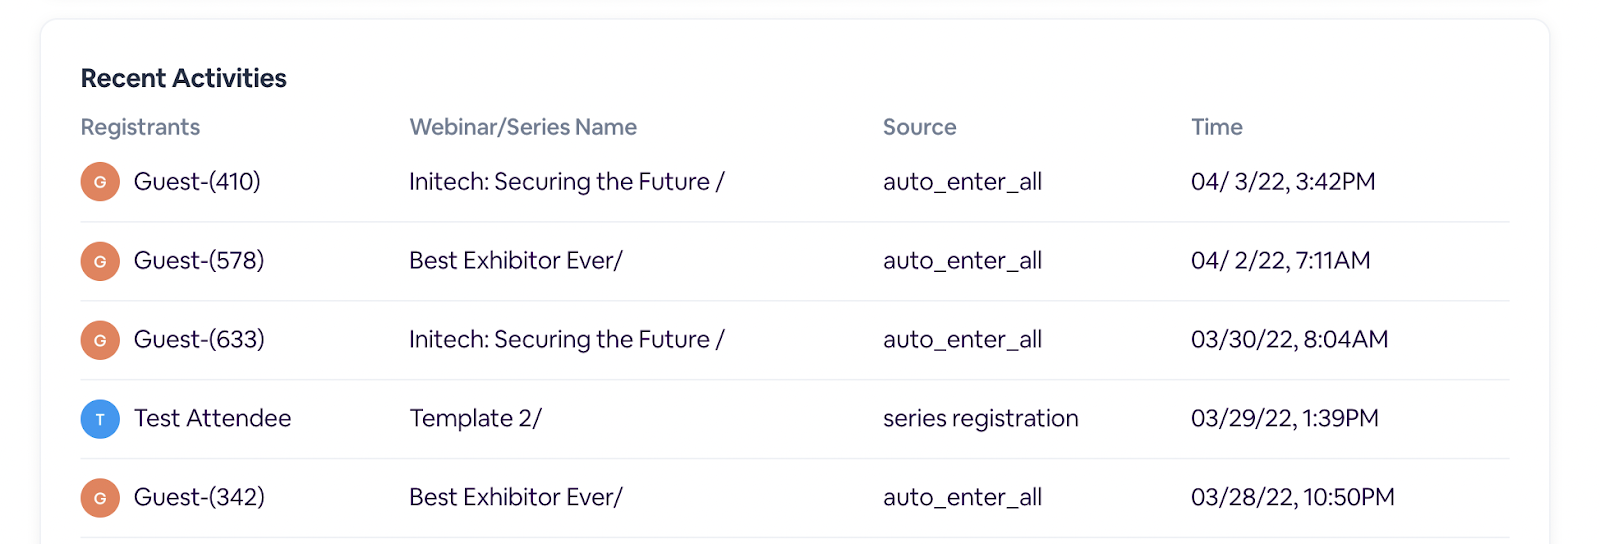The width and height of the screenshot is (1600, 544).
Task: Select the Test Attendee registrant name
Action: pos(213,418)
